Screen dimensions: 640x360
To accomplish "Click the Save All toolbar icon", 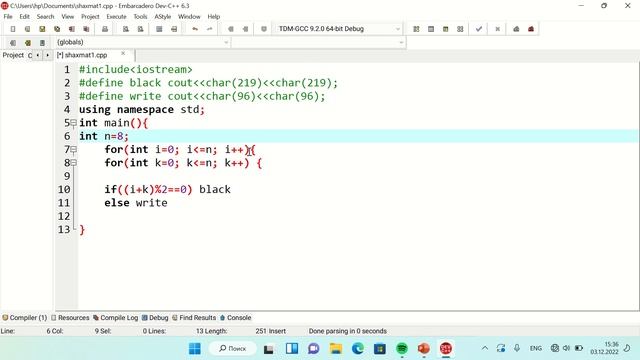I will tap(57, 29).
